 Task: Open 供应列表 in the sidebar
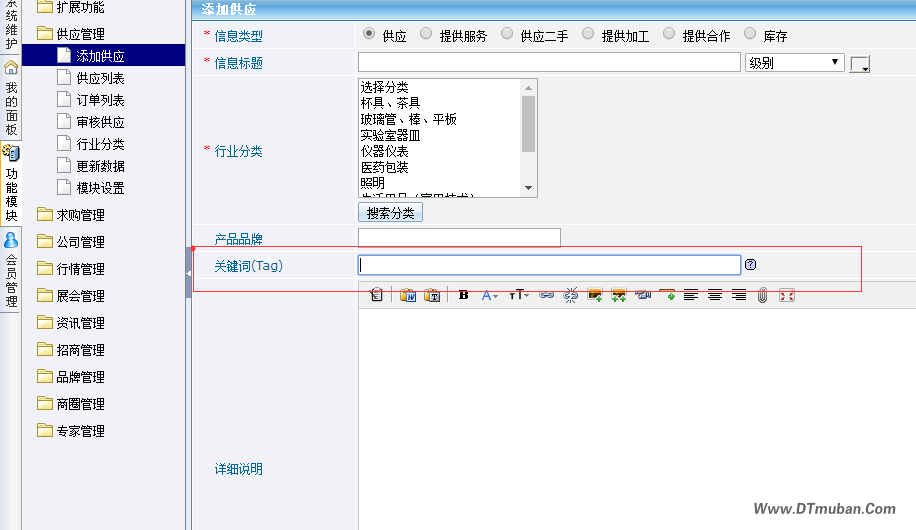point(100,78)
